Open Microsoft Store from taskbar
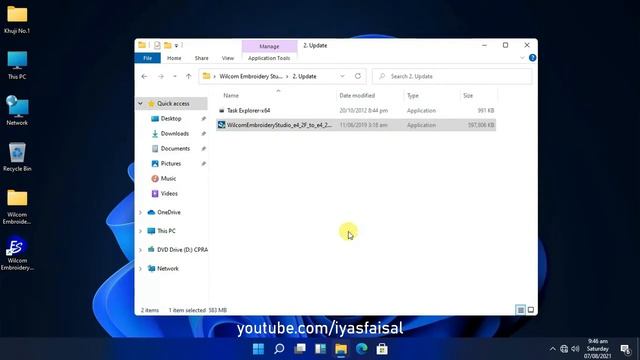640x360 pixels. pyautogui.click(x=382, y=349)
